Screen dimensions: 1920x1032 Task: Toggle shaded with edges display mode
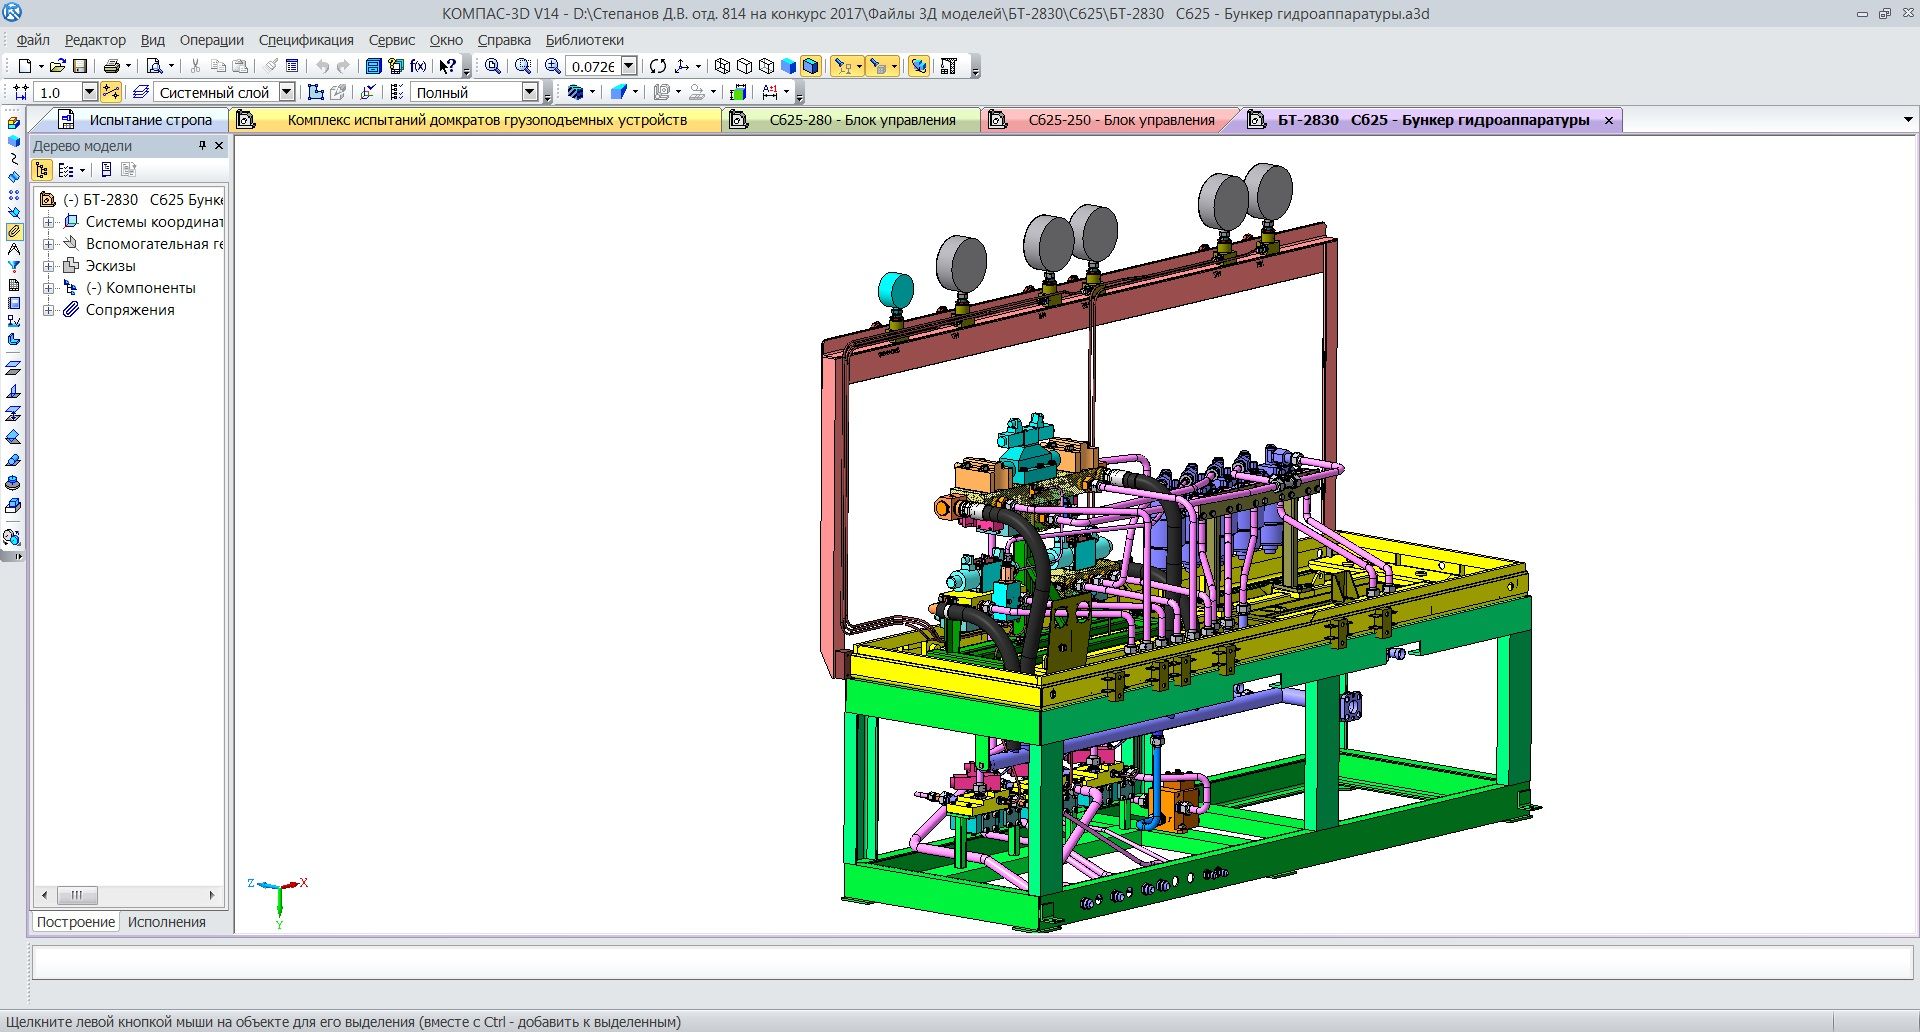tap(811, 66)
